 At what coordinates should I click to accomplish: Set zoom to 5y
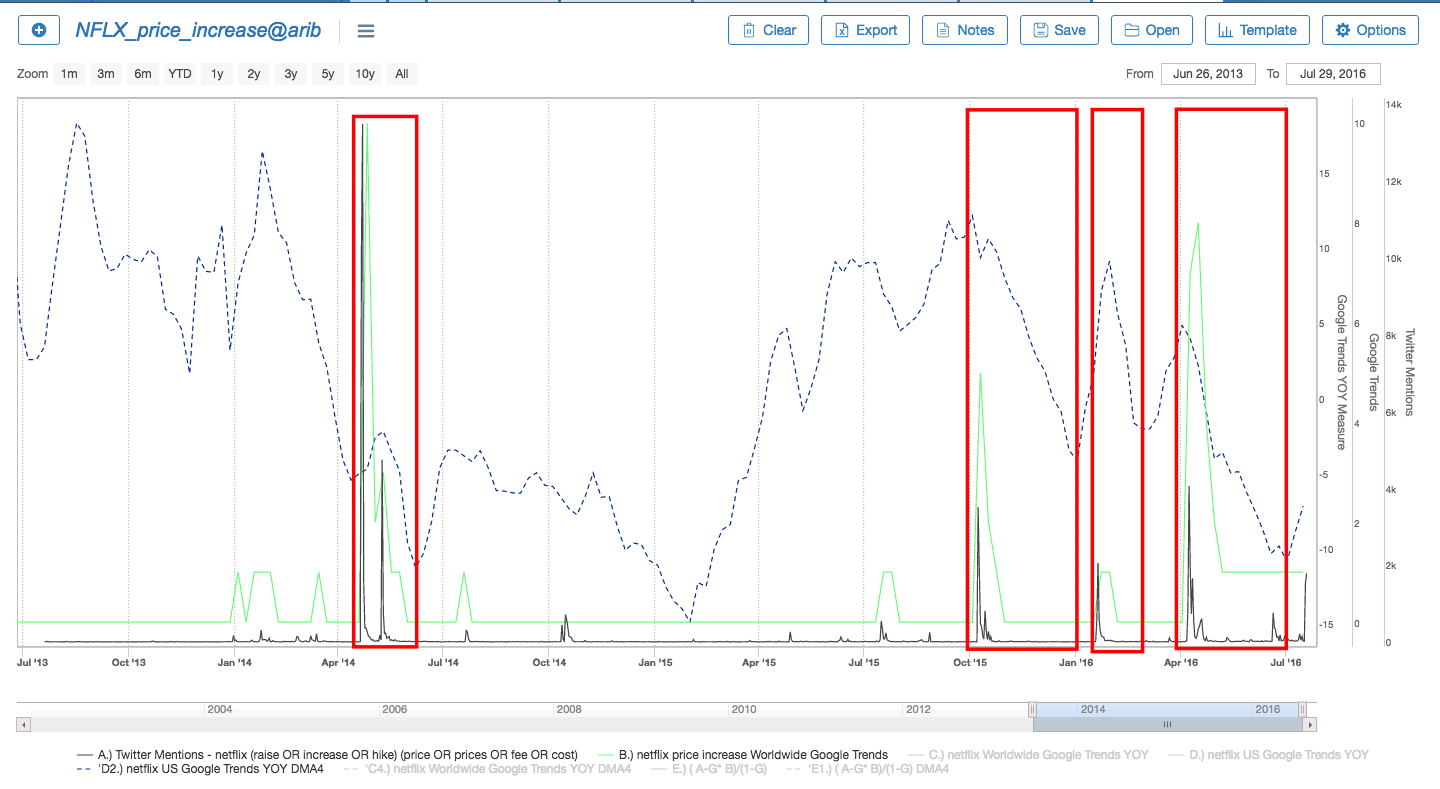[x=327, y=74]
